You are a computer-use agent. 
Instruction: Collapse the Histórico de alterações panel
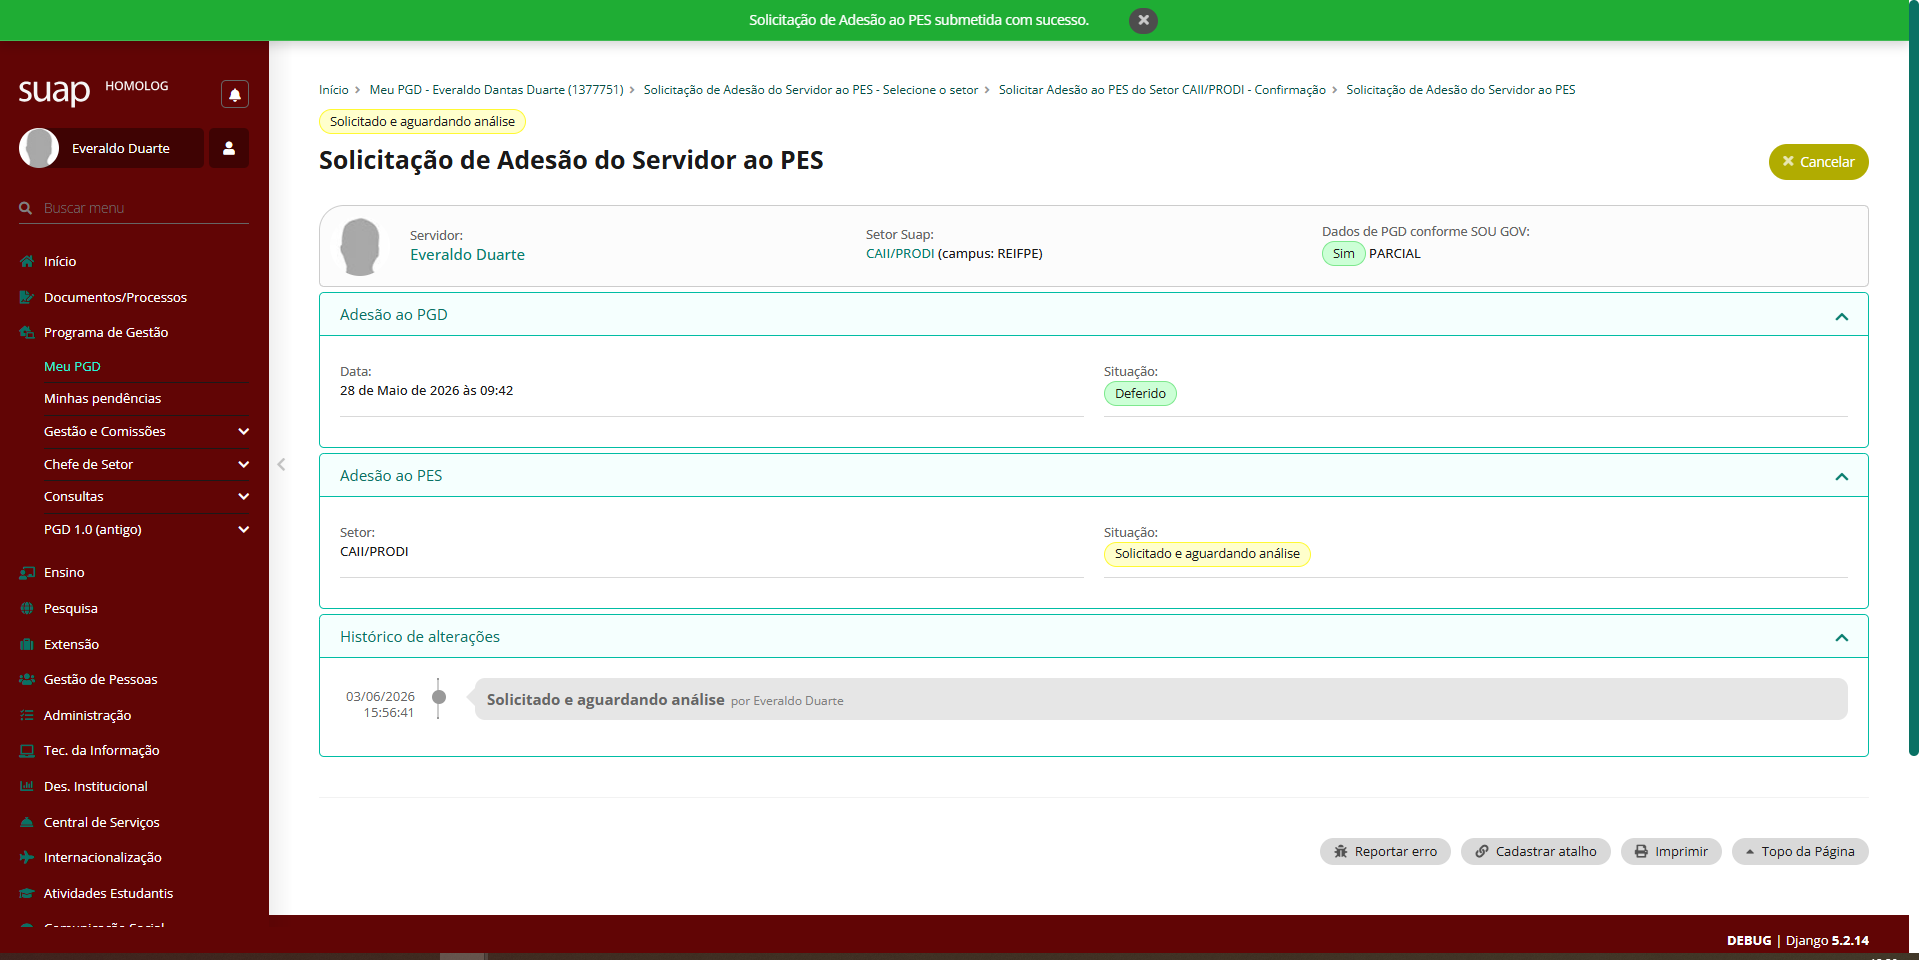(1841, 637)
